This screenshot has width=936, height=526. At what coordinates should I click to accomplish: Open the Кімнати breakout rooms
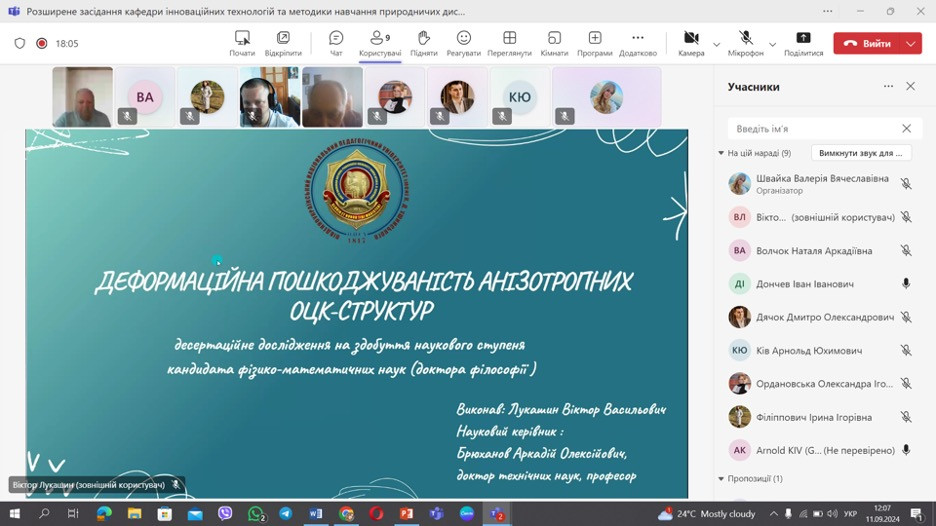pos(554,42)
